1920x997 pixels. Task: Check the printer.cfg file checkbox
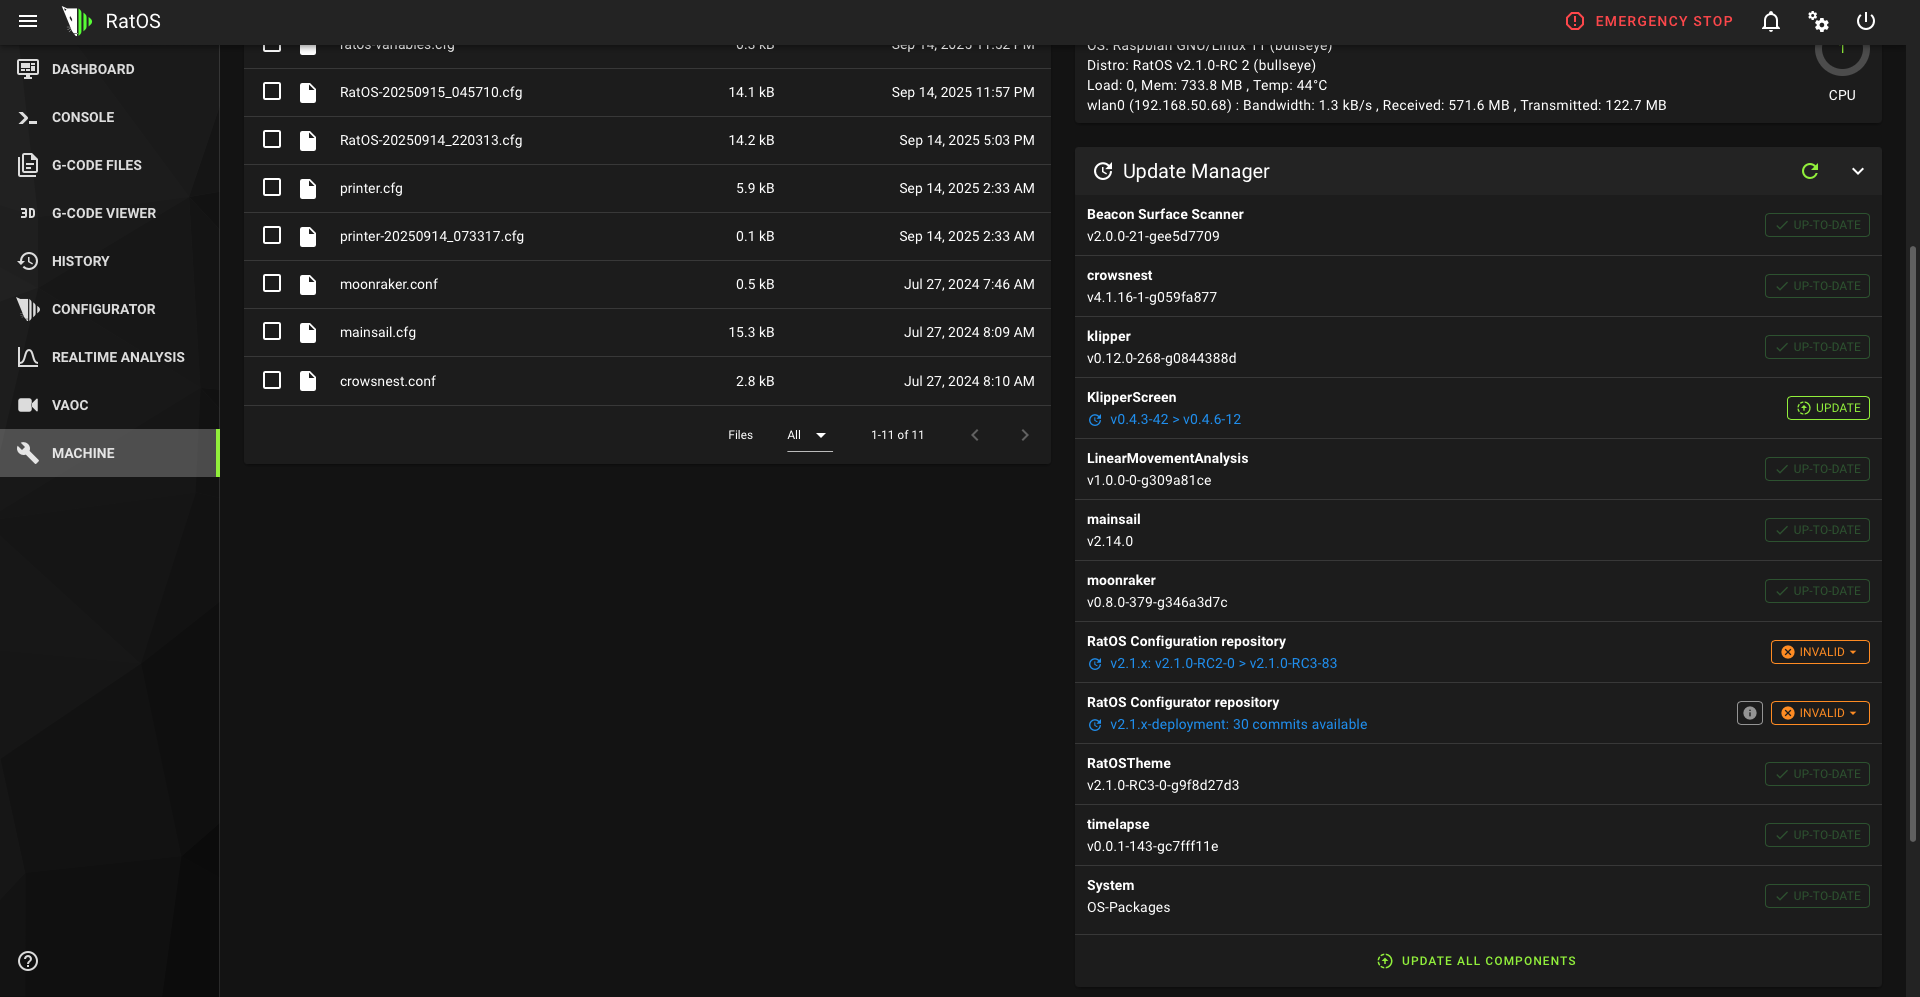pyautogui.click(x=272, y=187)
